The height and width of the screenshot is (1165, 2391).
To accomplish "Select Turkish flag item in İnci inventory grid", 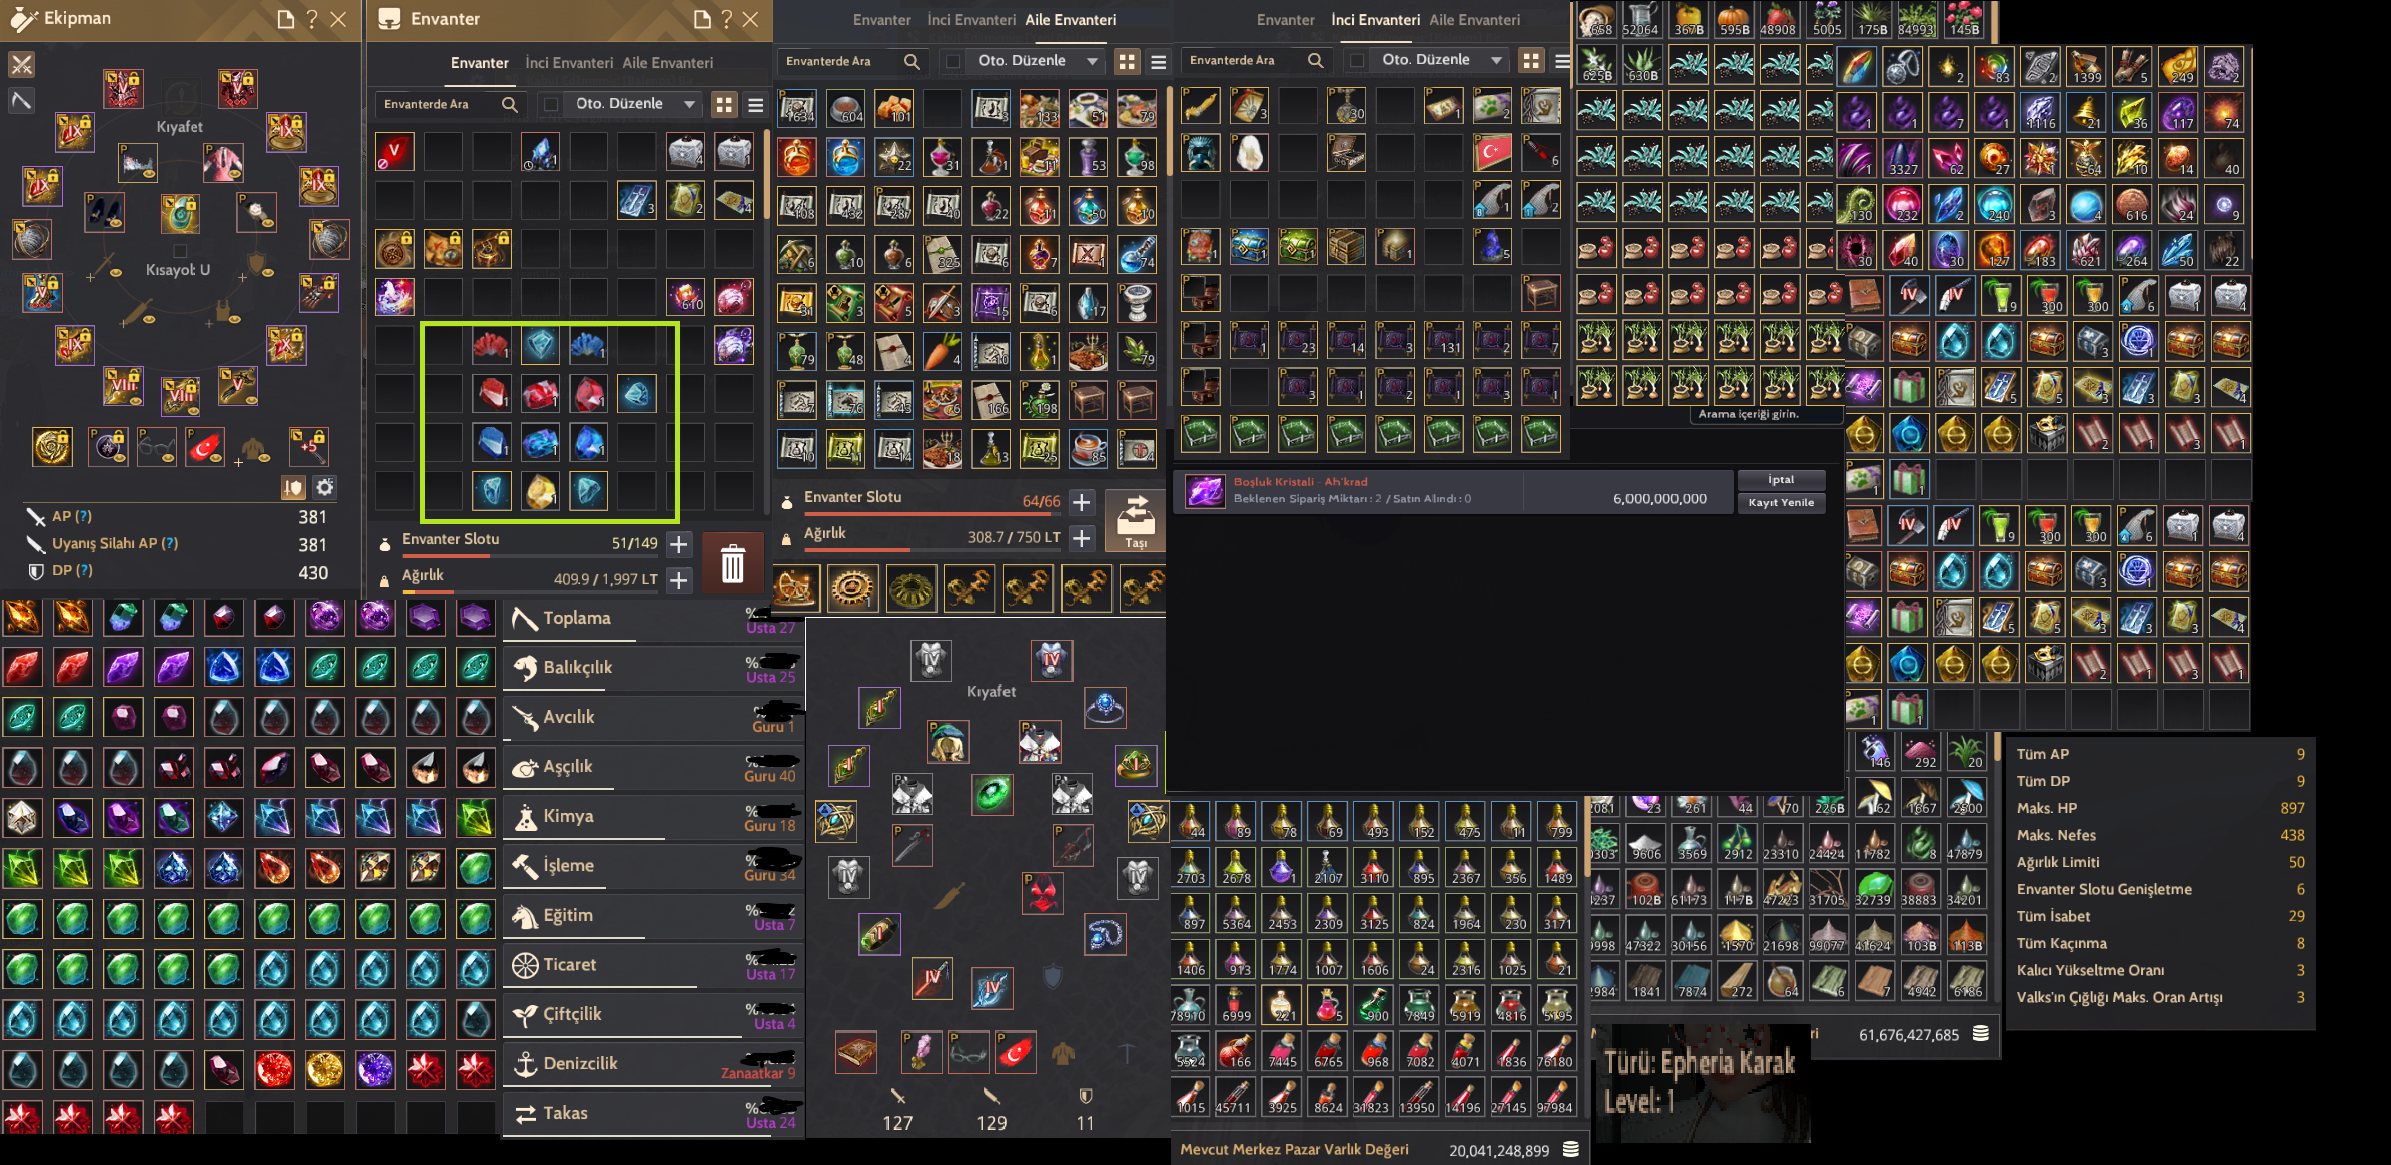I will [x=1492, y=153].
